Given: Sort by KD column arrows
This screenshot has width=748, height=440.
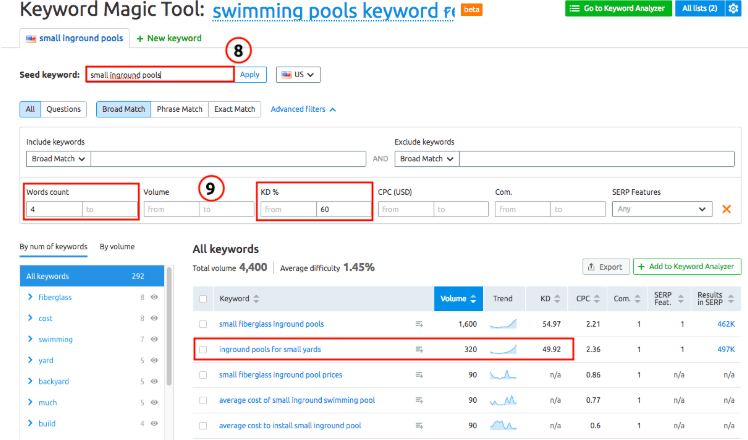Looking at the screenshot, I should [x=557, y=299].
